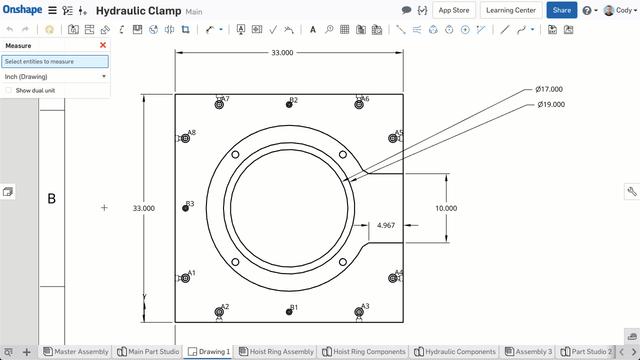The height and width of the screenshot is (360, 640).
Task: Open the App Store
Action: 454,10
